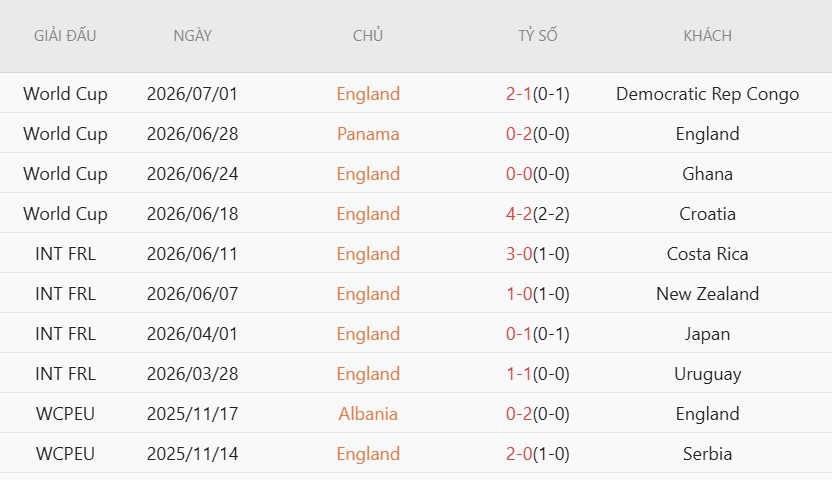Open England link in 2026/07/01 row
This screenshot has width=832, height=480.
click(368, 94)
